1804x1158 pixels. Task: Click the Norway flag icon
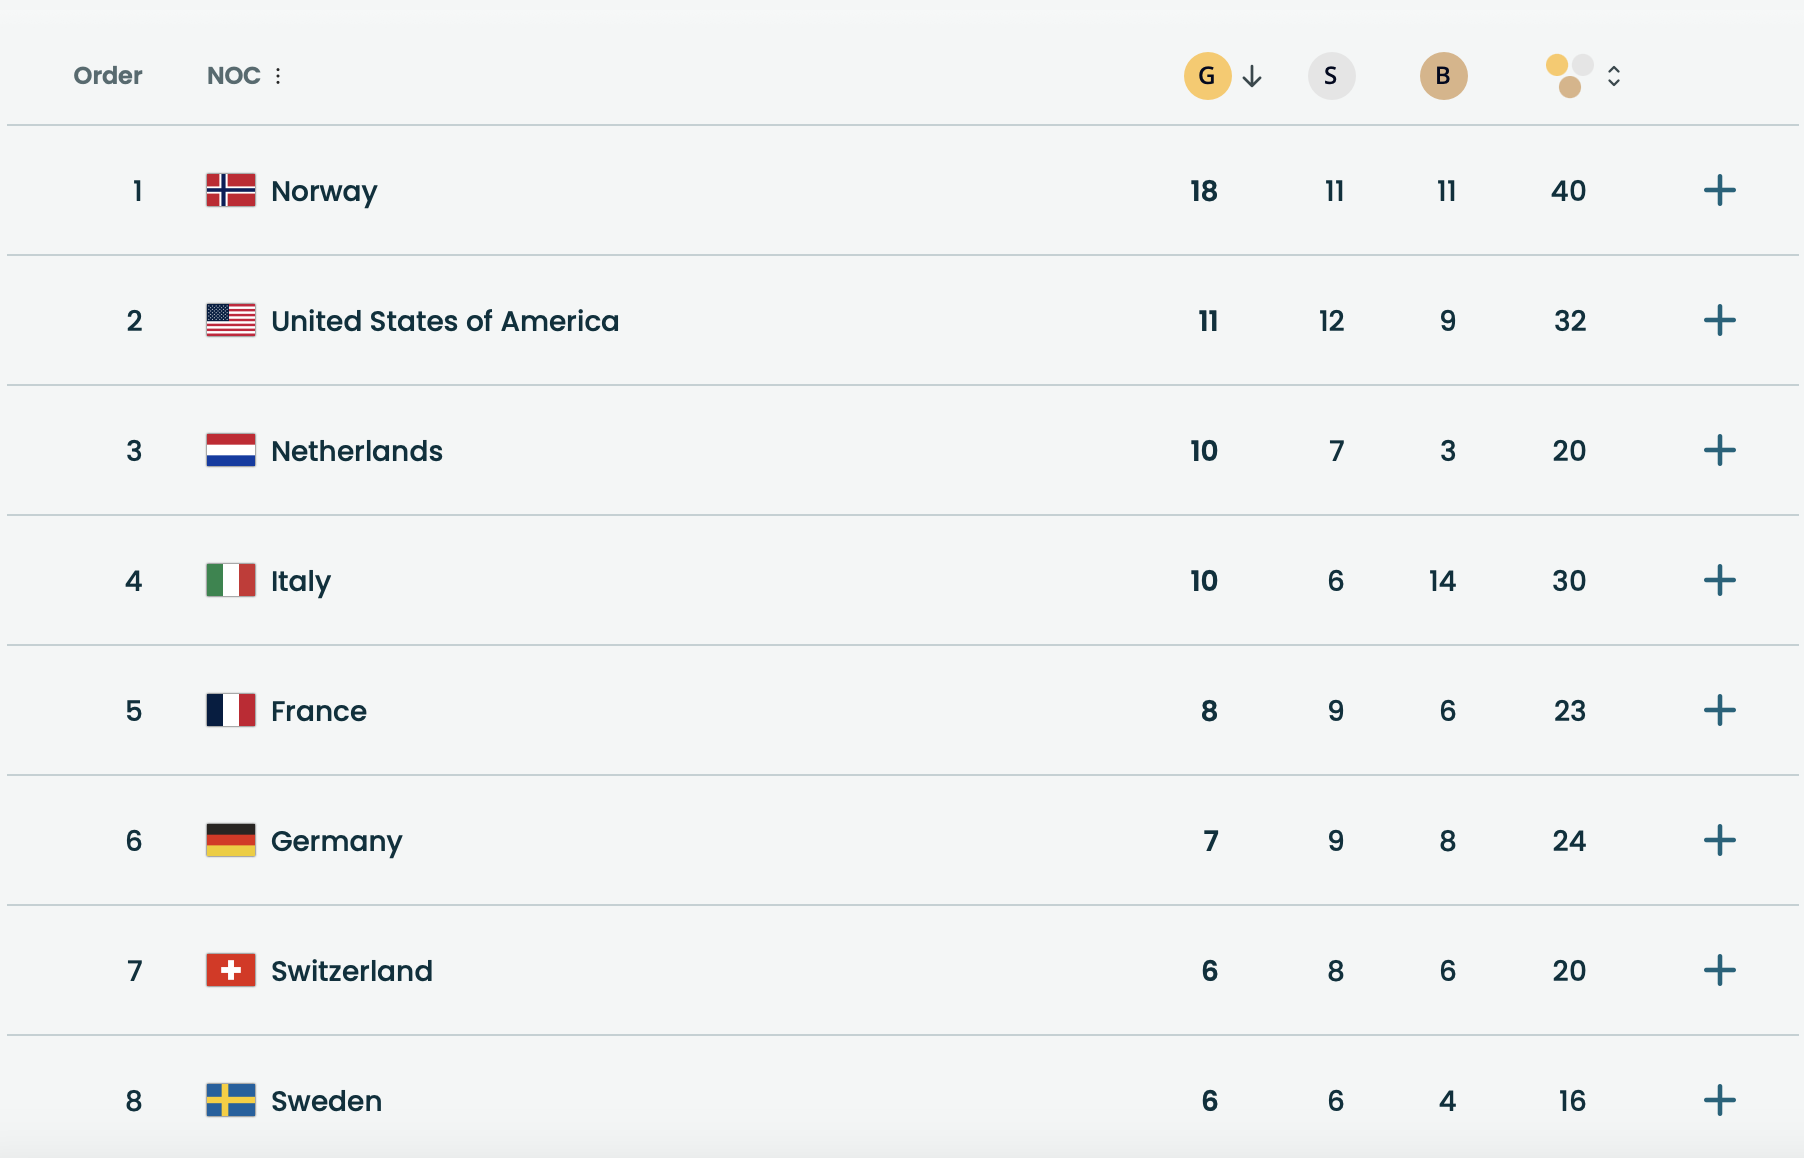[x=231, y=190]
